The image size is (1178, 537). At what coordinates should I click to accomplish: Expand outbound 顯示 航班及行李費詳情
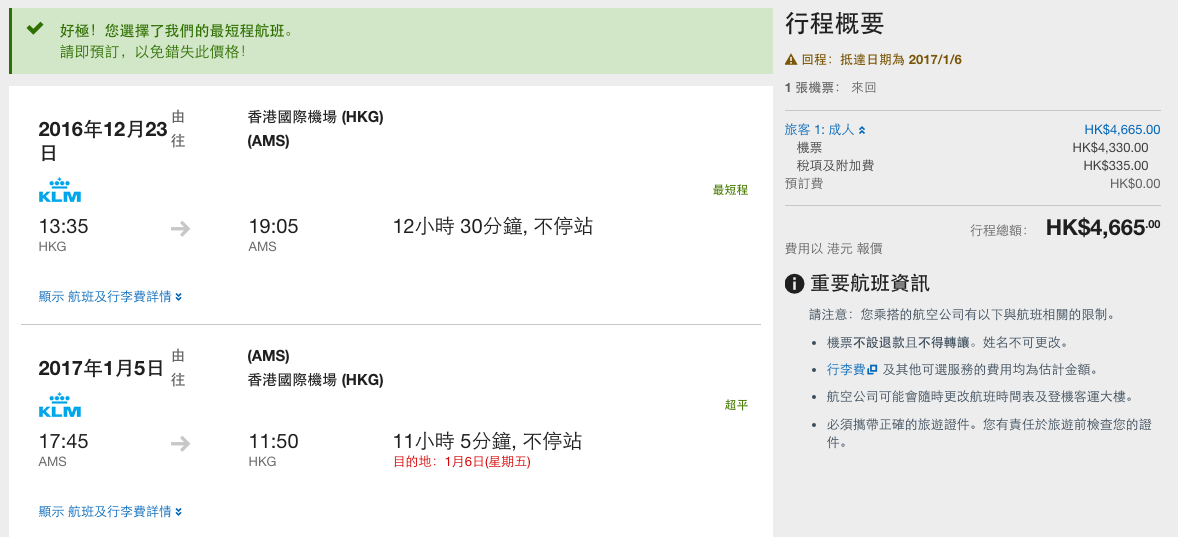pyautogui.click(x=110, y=297)
